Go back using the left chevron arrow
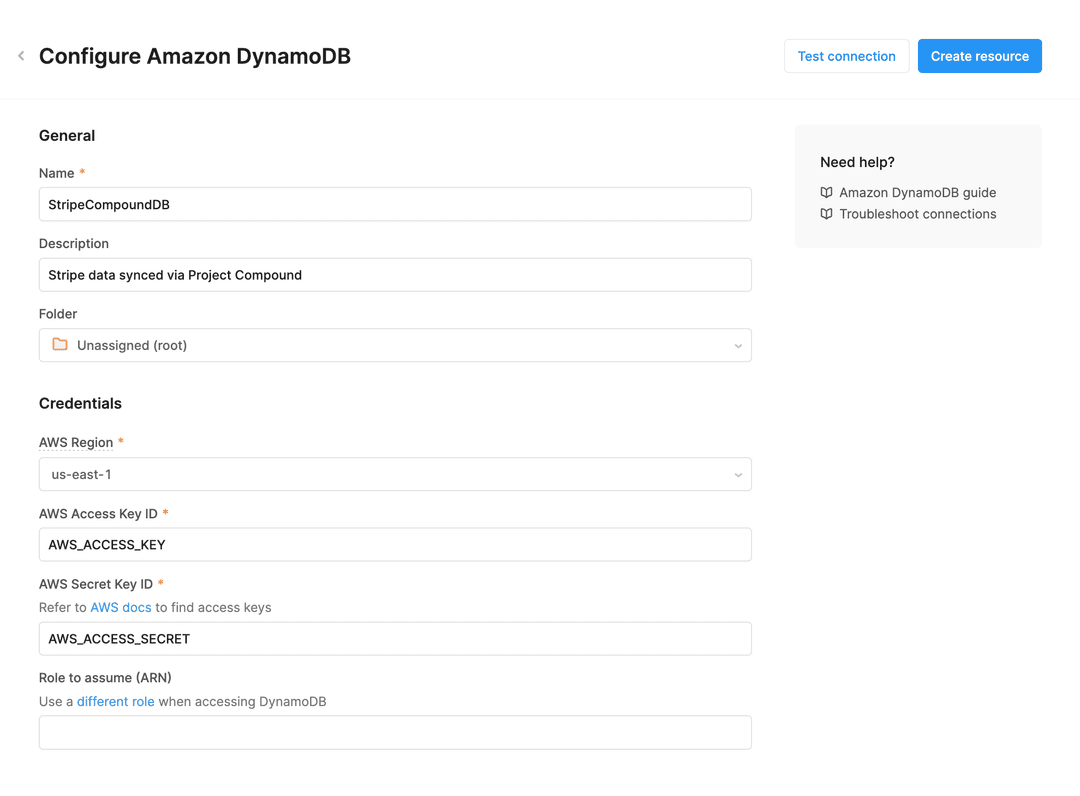Screen dimensions: 1080x796 click(21, 56)
